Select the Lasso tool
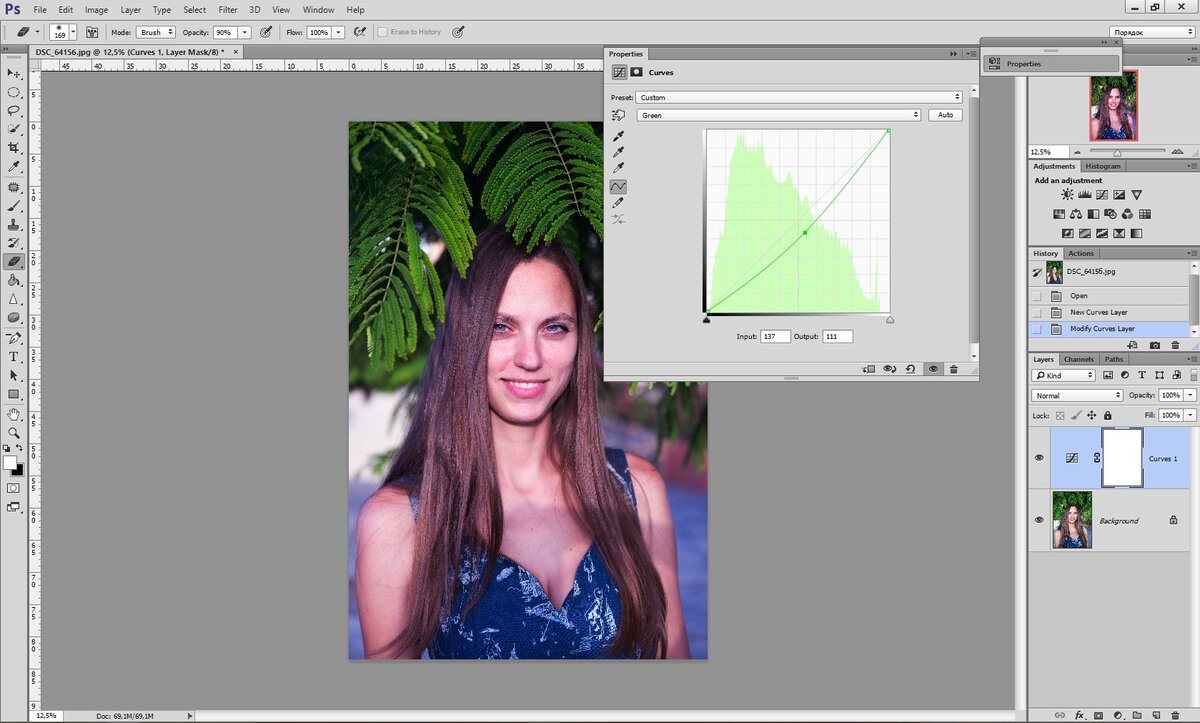Image resolution: width=1200 pixels, height=723 pixels. (15, 111)
